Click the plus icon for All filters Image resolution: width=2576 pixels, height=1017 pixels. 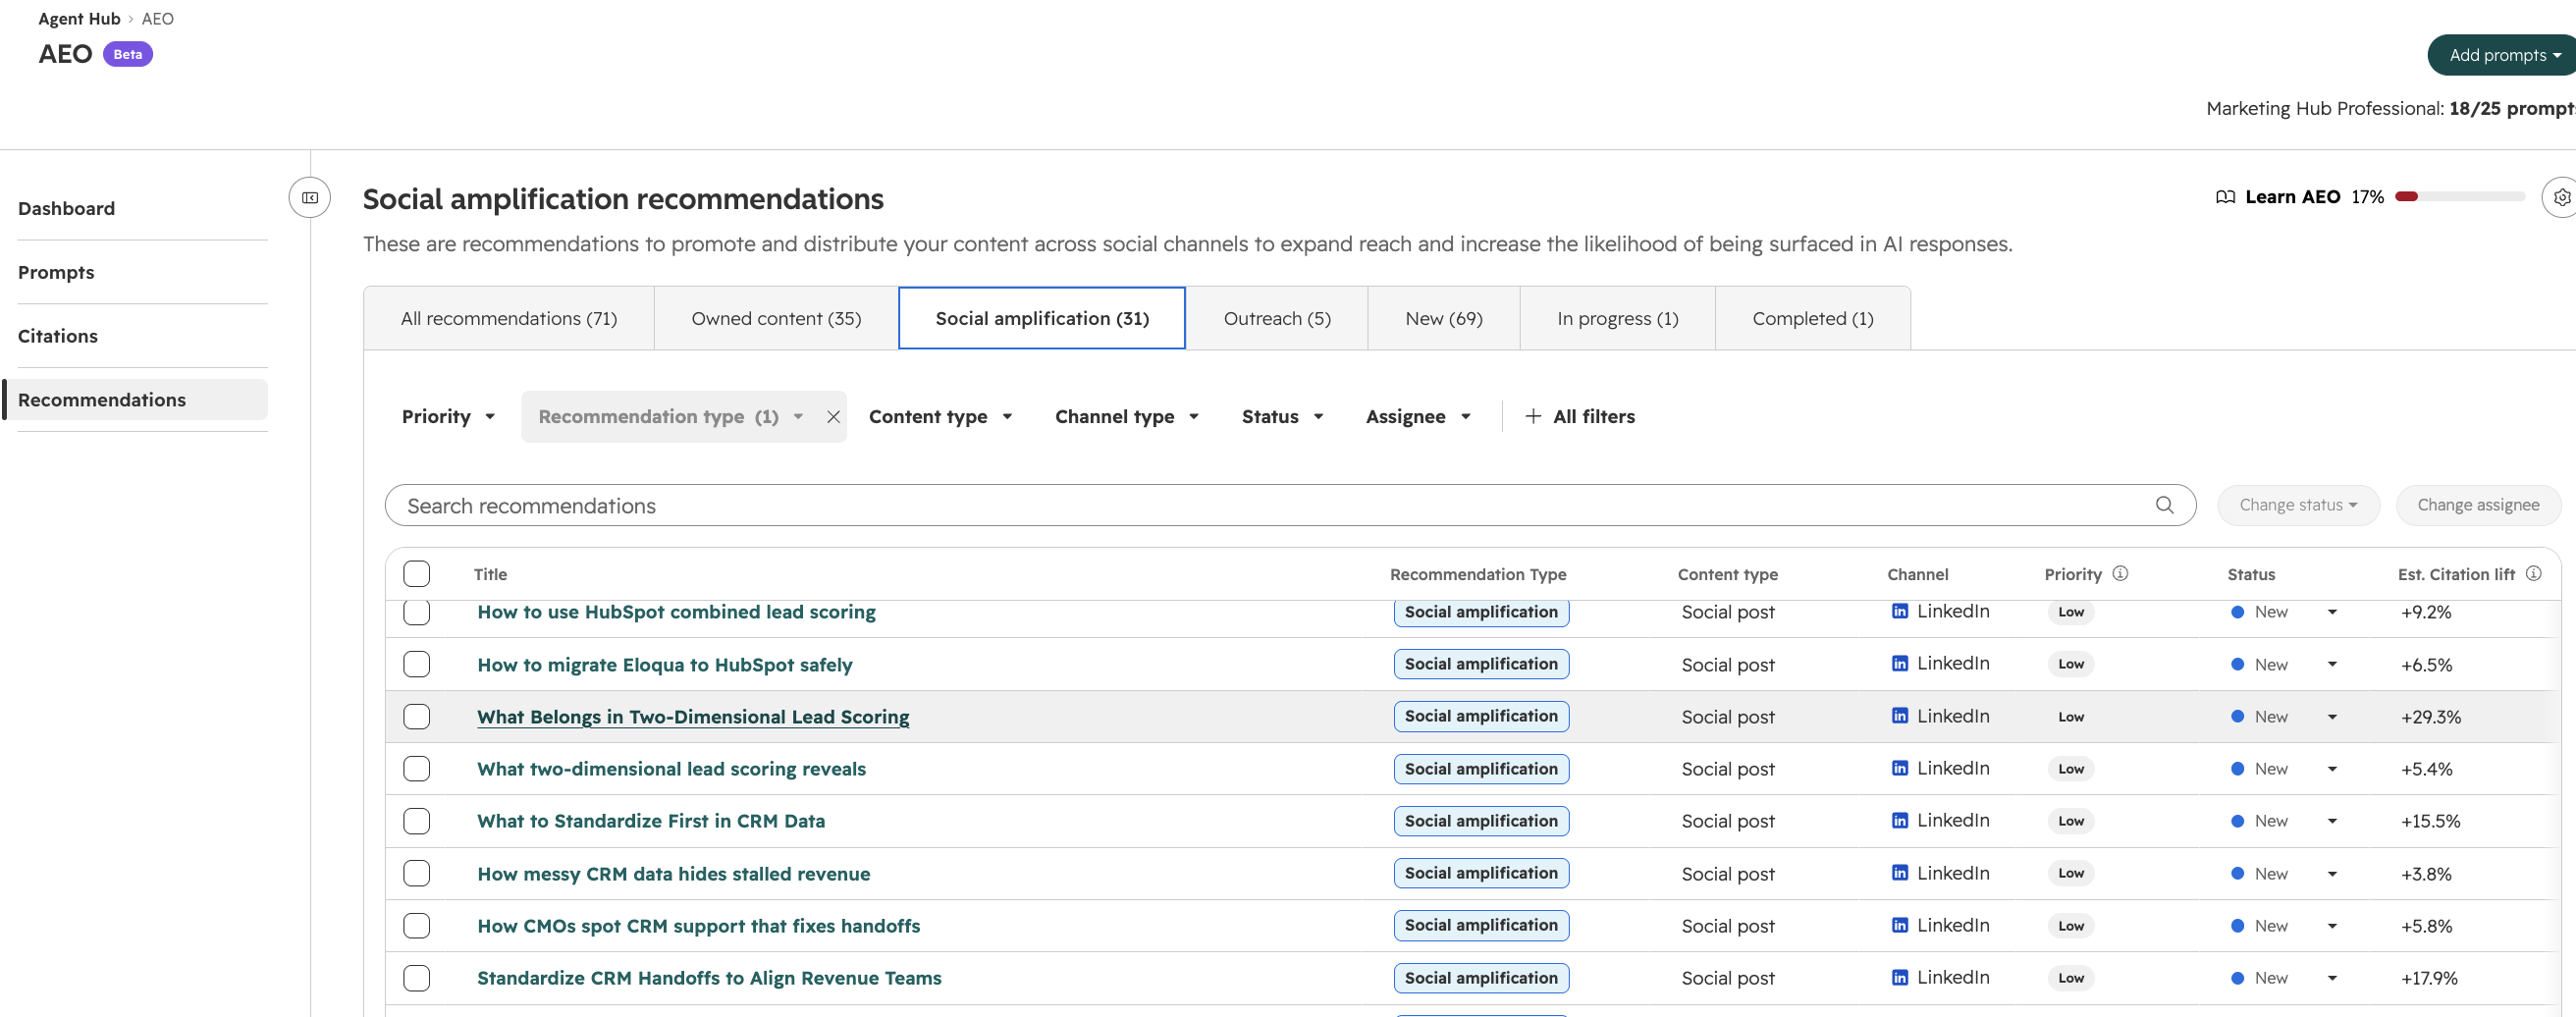pos(1533,416)
